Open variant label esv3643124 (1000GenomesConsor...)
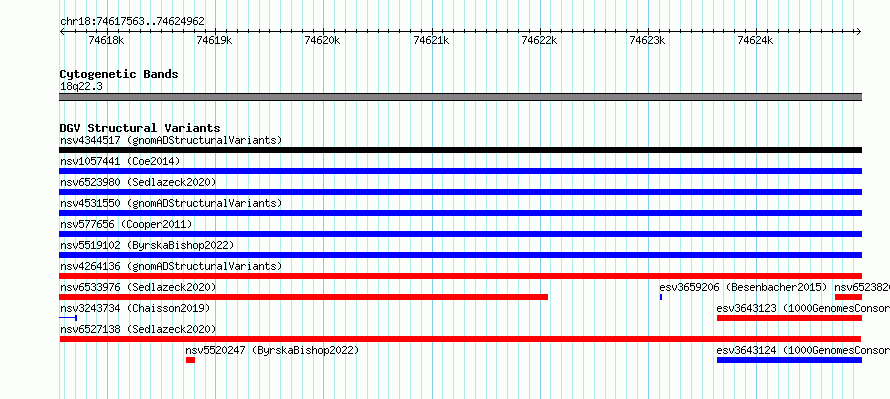 coord(803,350)
